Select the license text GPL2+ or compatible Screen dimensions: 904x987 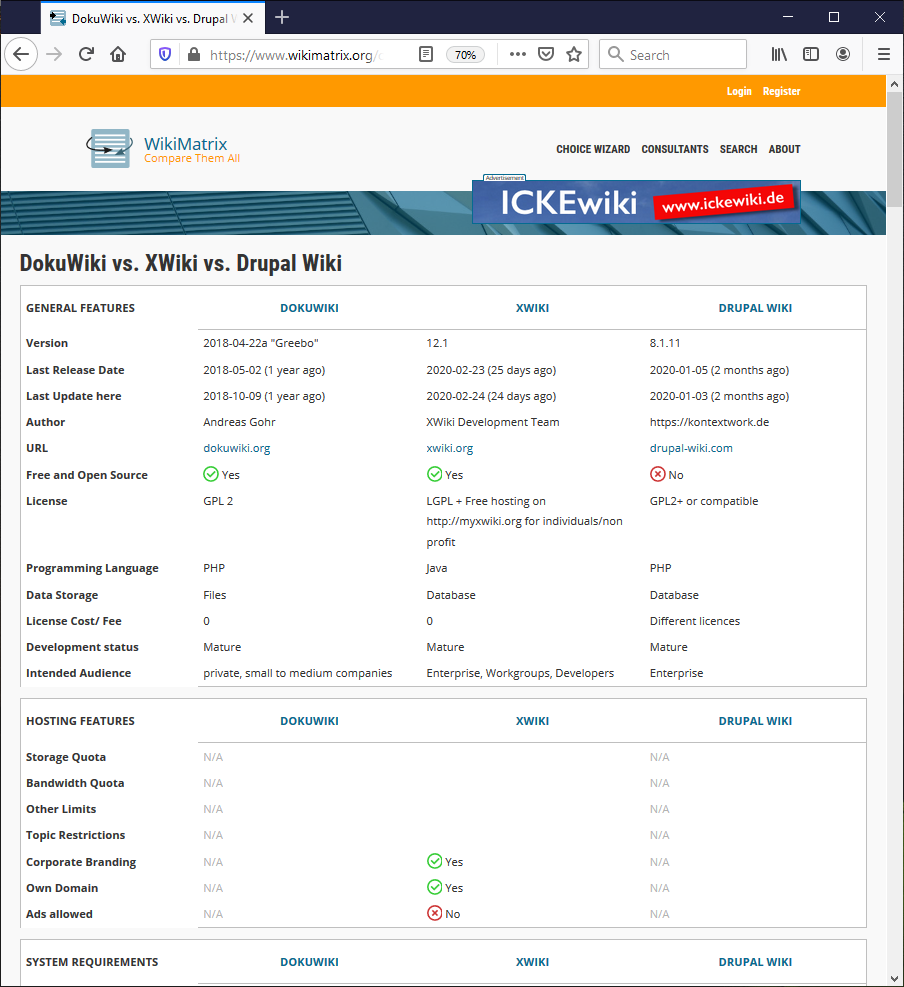click(704, 501)
